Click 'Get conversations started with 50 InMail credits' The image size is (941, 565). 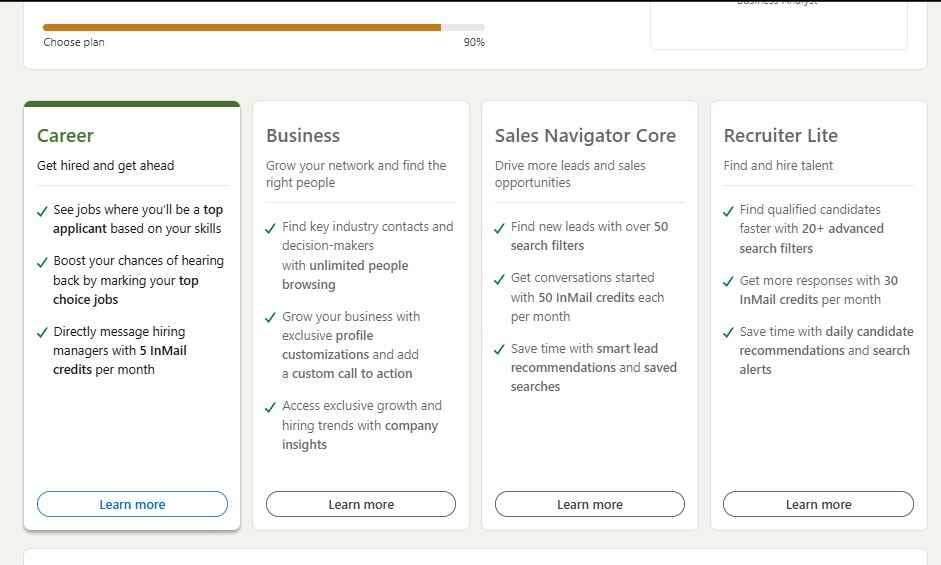(588, 297)
